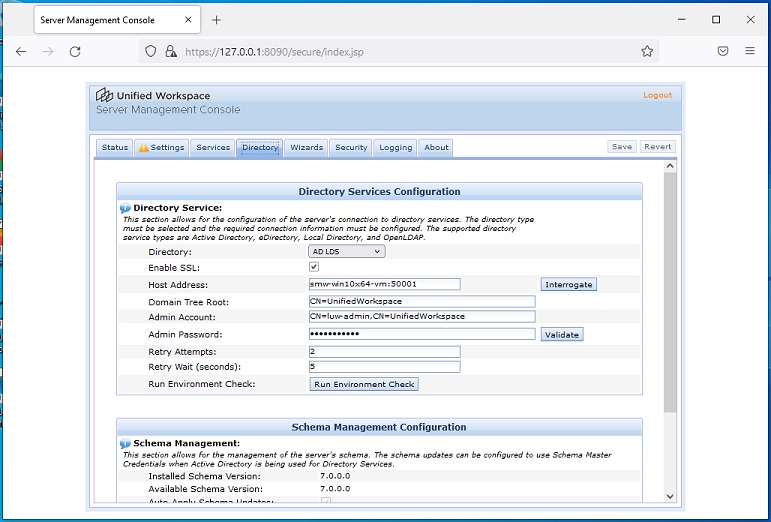Switch to the Services tab
This screenshot has width=771, height=522.
coord(213,147)
